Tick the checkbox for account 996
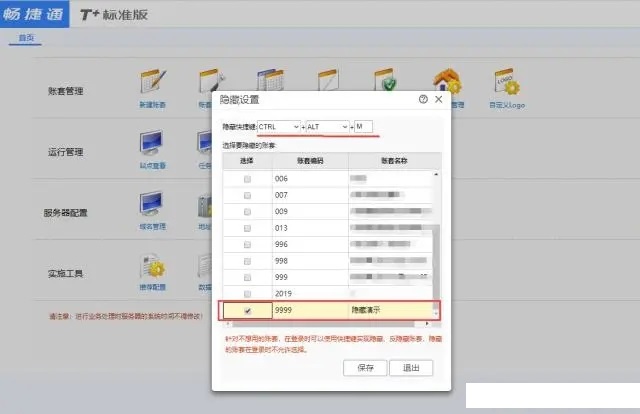 click(x=247, y=245)
